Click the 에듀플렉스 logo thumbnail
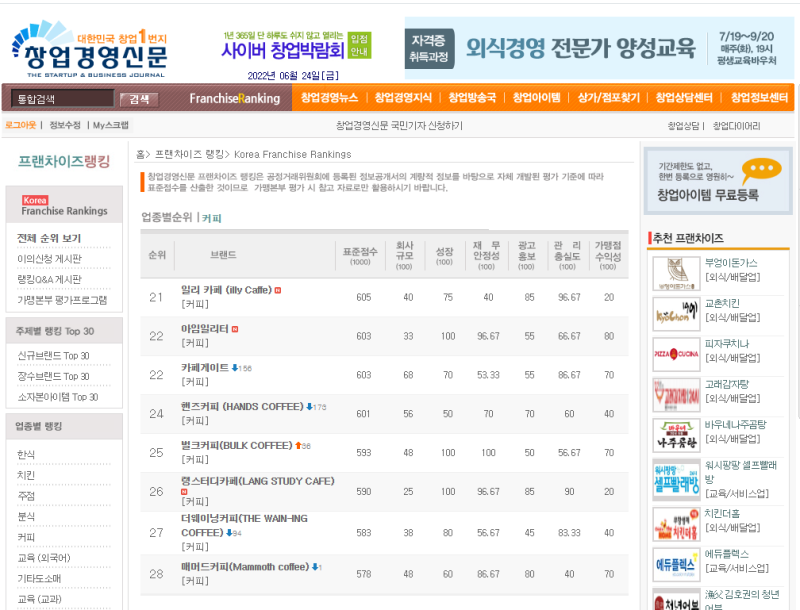Screen dimensions: 800x610 pyautogui.click(x=676, y=565)
